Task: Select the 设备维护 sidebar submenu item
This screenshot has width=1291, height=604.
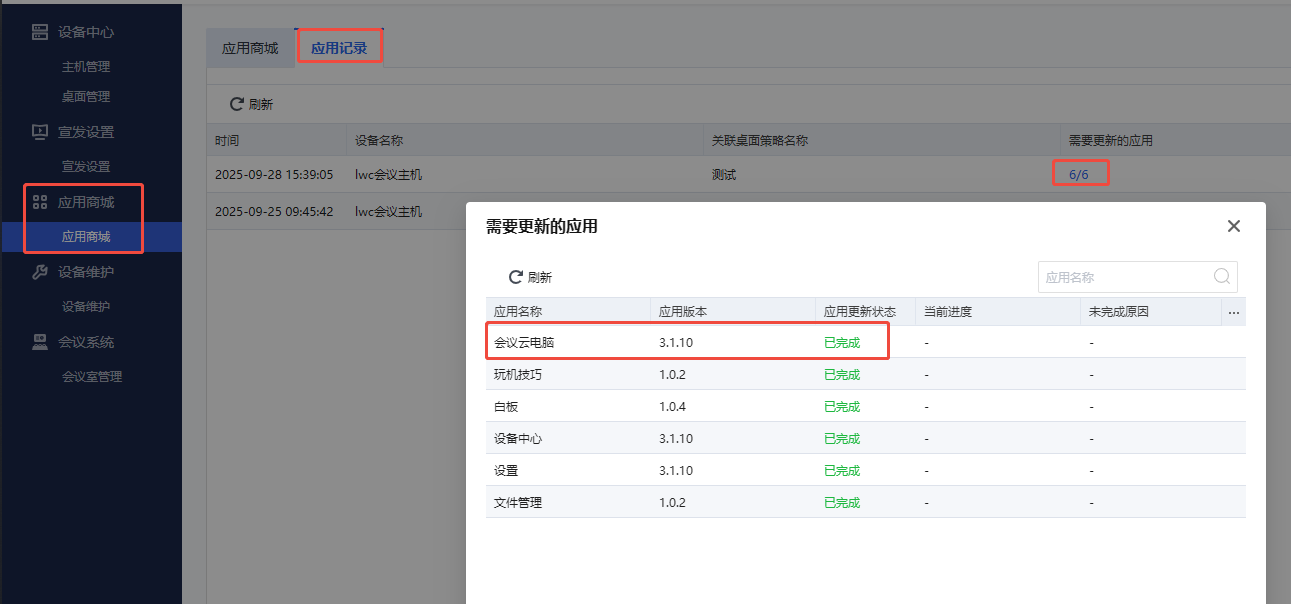Action: point(86,307)
